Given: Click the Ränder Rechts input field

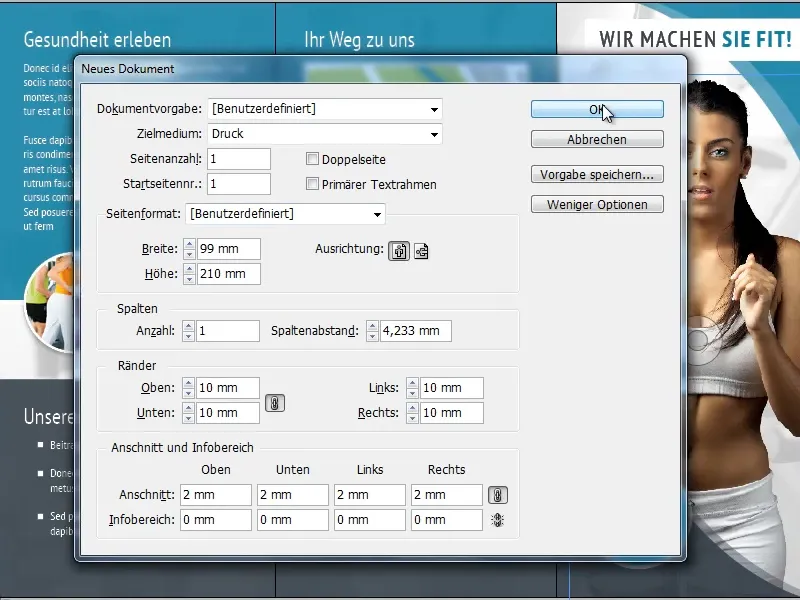Looking at the screenshot, I should click(x=452, y=413).
